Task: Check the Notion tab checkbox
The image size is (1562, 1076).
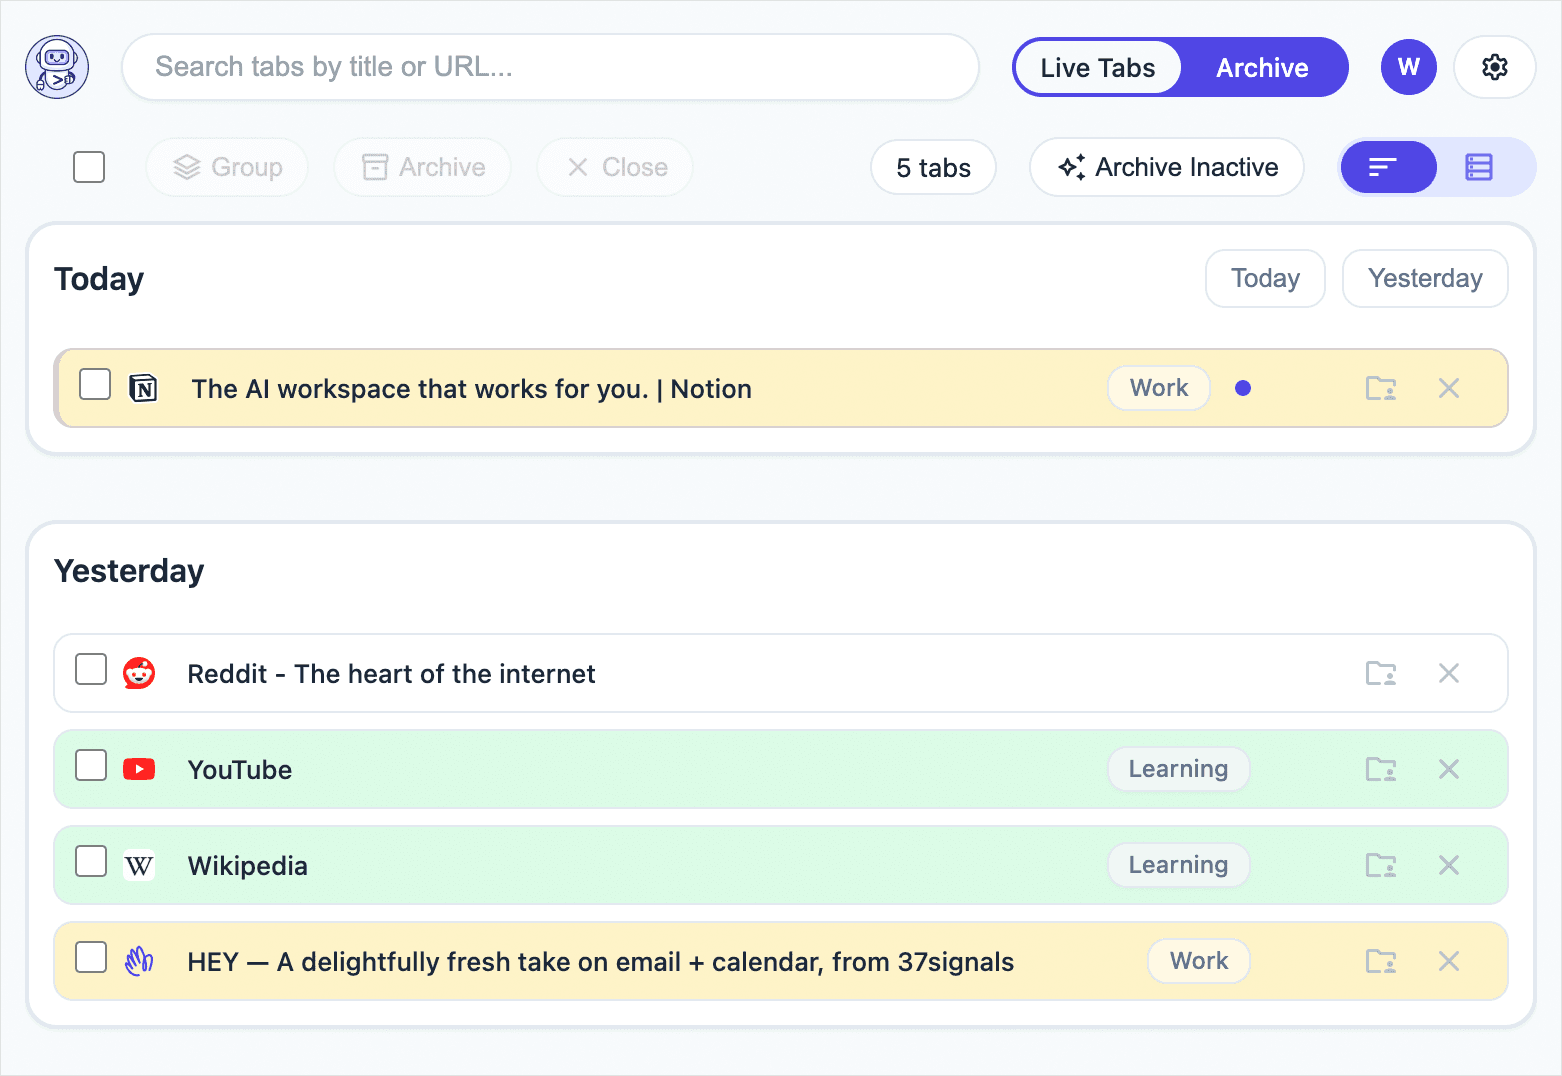Action: (95, 384)
